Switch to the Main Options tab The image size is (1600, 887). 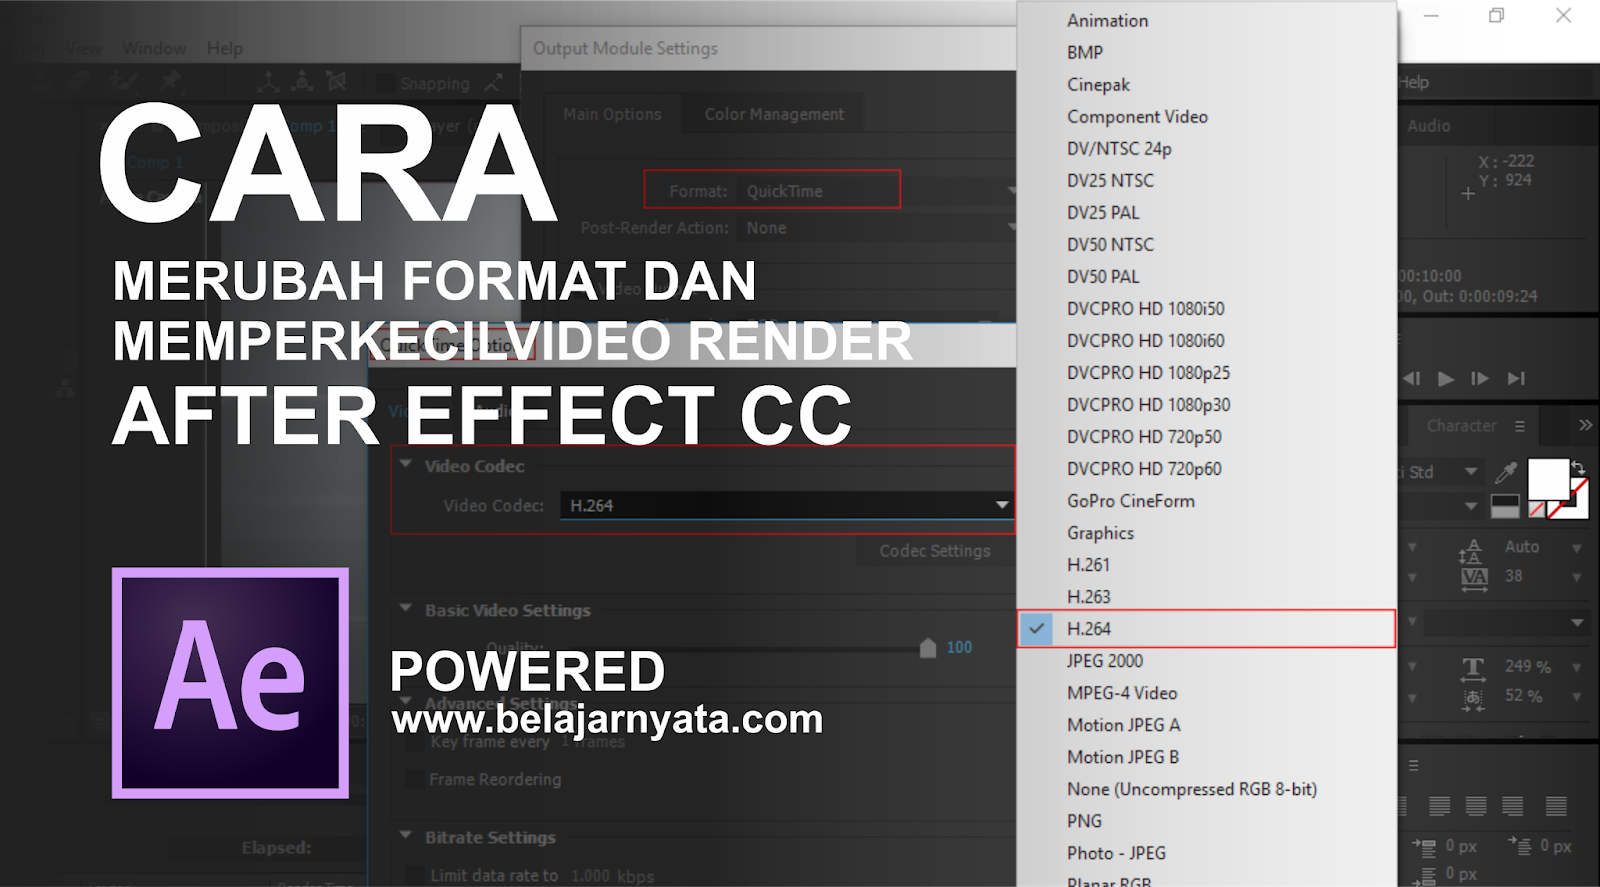612,114
